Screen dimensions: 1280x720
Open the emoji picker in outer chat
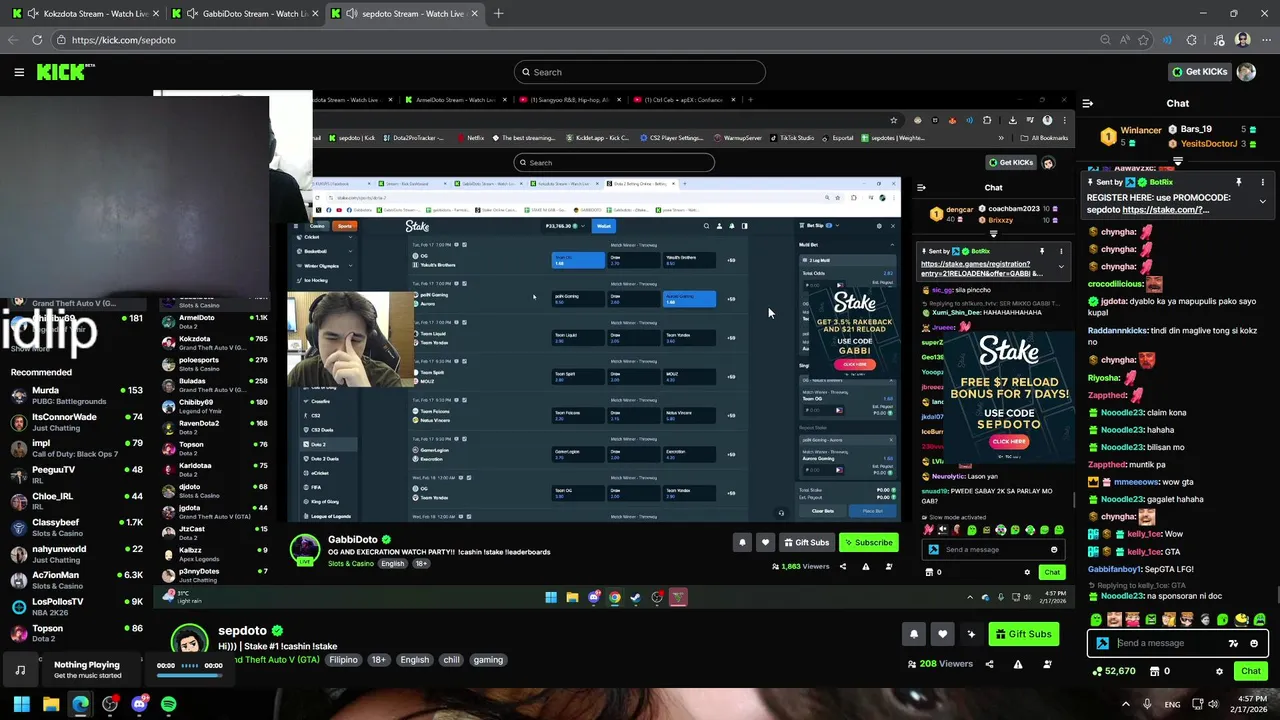pyautogui.click(x=1254, y=644)
